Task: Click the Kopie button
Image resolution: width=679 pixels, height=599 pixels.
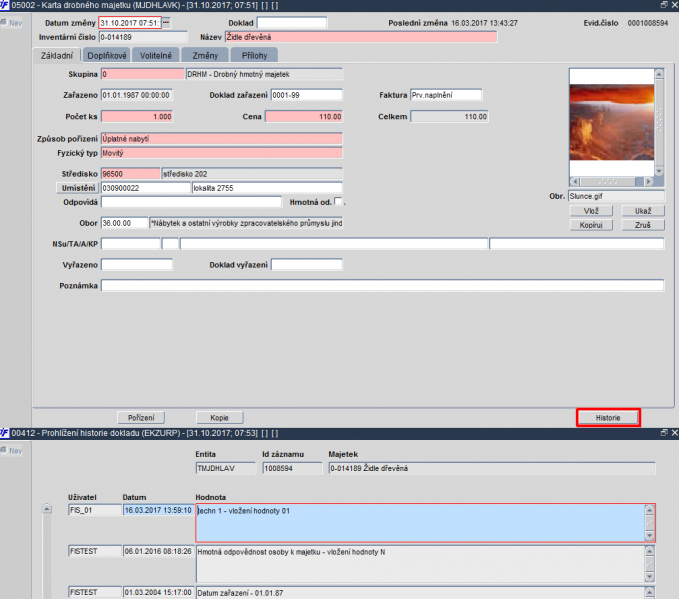Action: (220, 418)
